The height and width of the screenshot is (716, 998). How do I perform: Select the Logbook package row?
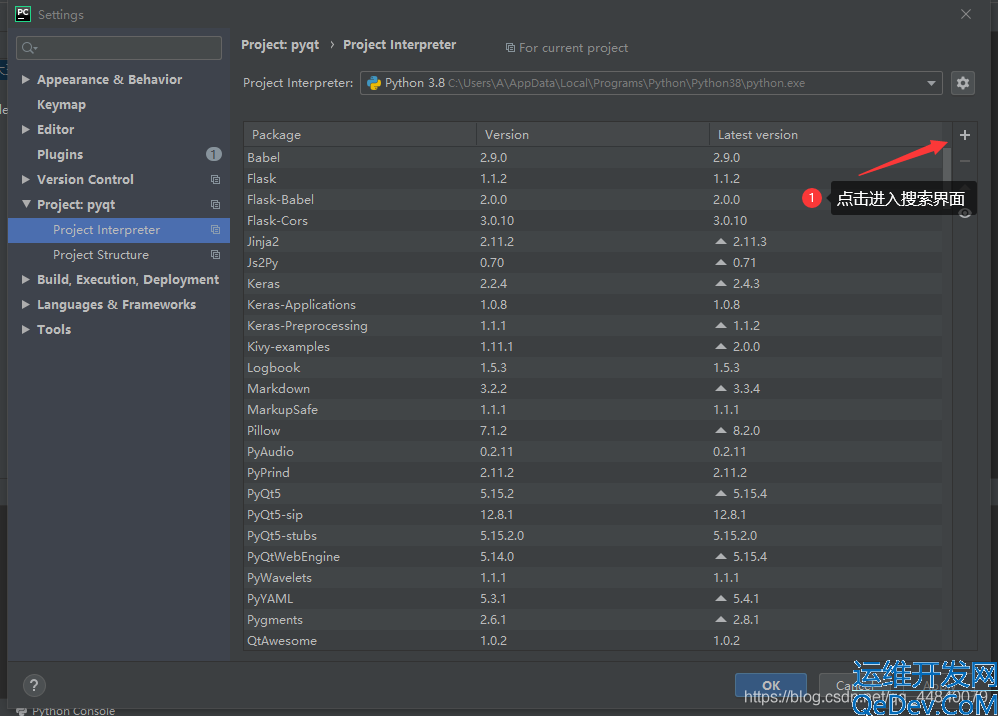(593, 367)
